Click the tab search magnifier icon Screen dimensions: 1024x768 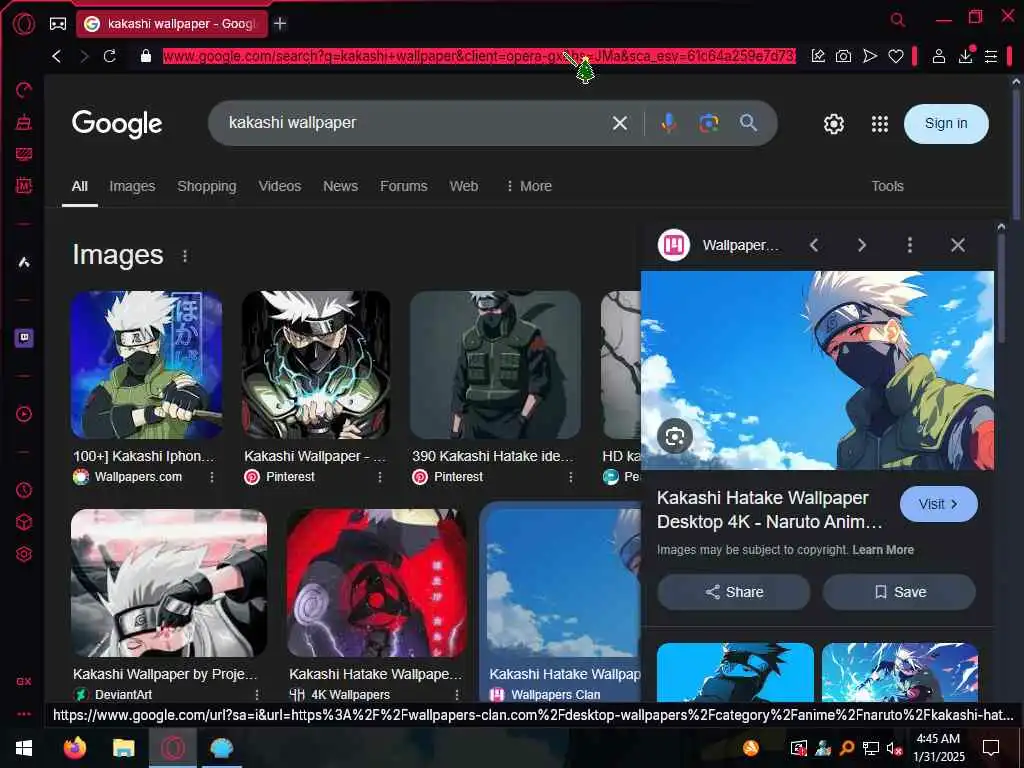[898, 20]
